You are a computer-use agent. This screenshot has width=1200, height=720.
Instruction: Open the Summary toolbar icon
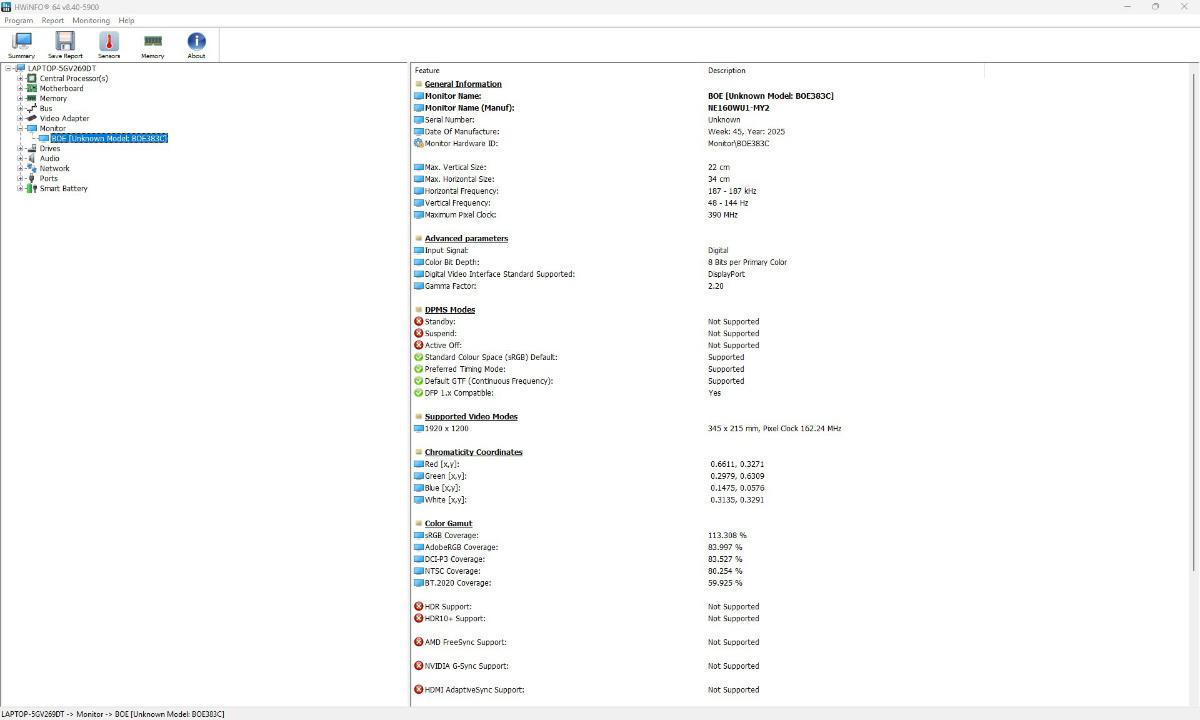(21, 44)
